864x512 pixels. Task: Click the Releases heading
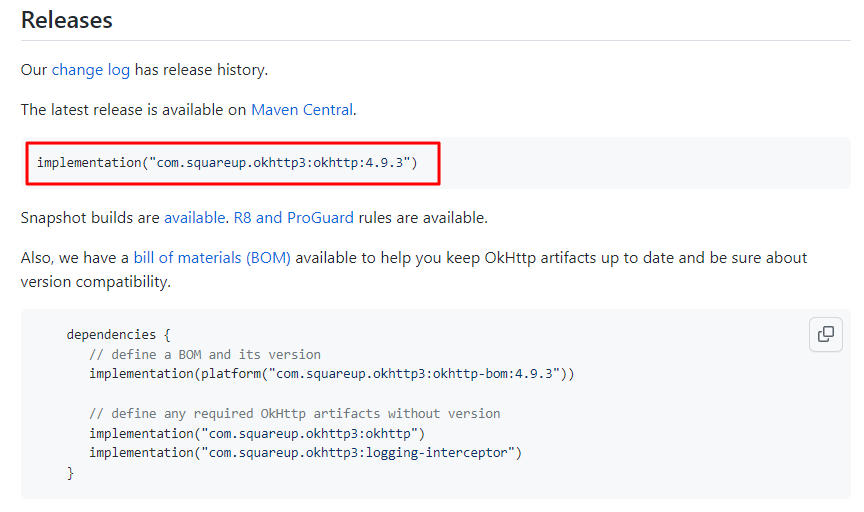click(67, 20)
